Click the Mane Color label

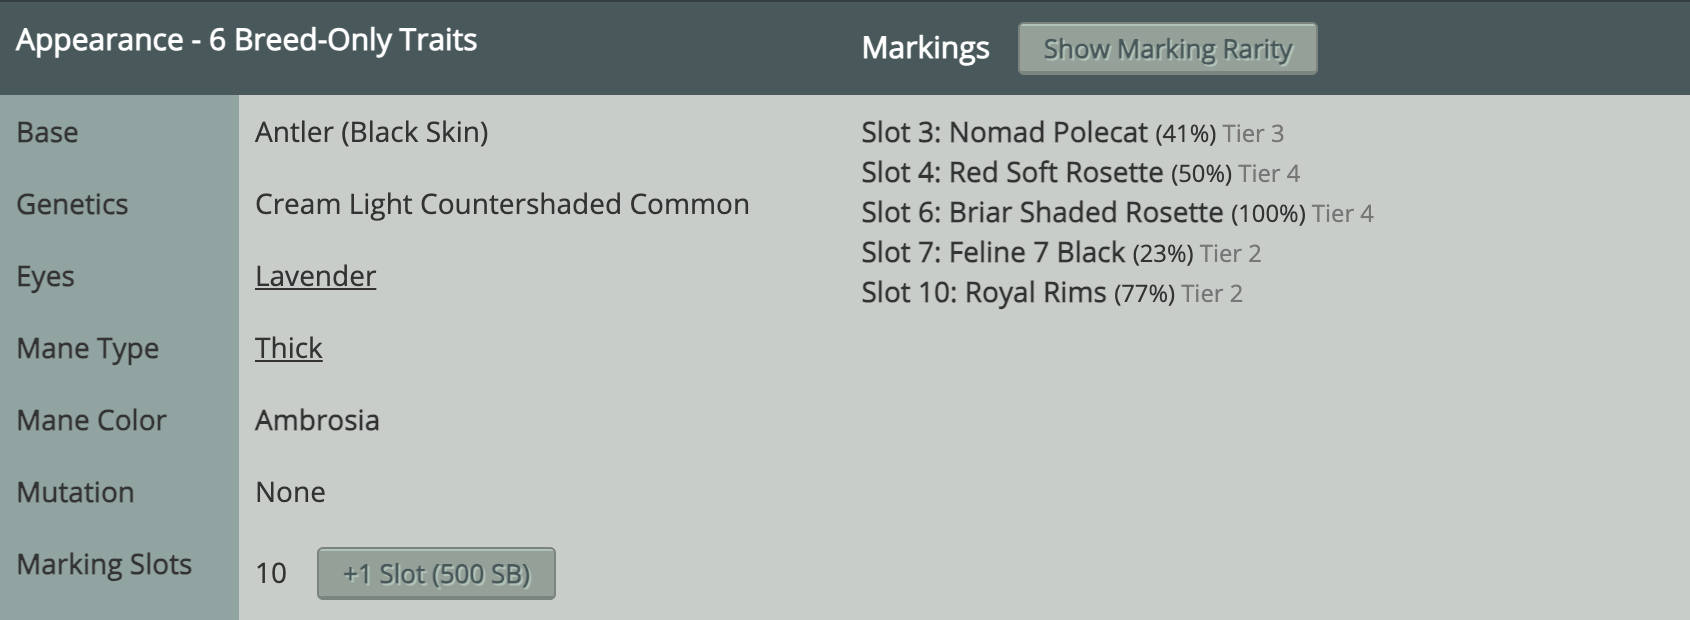tap(91, 420)
